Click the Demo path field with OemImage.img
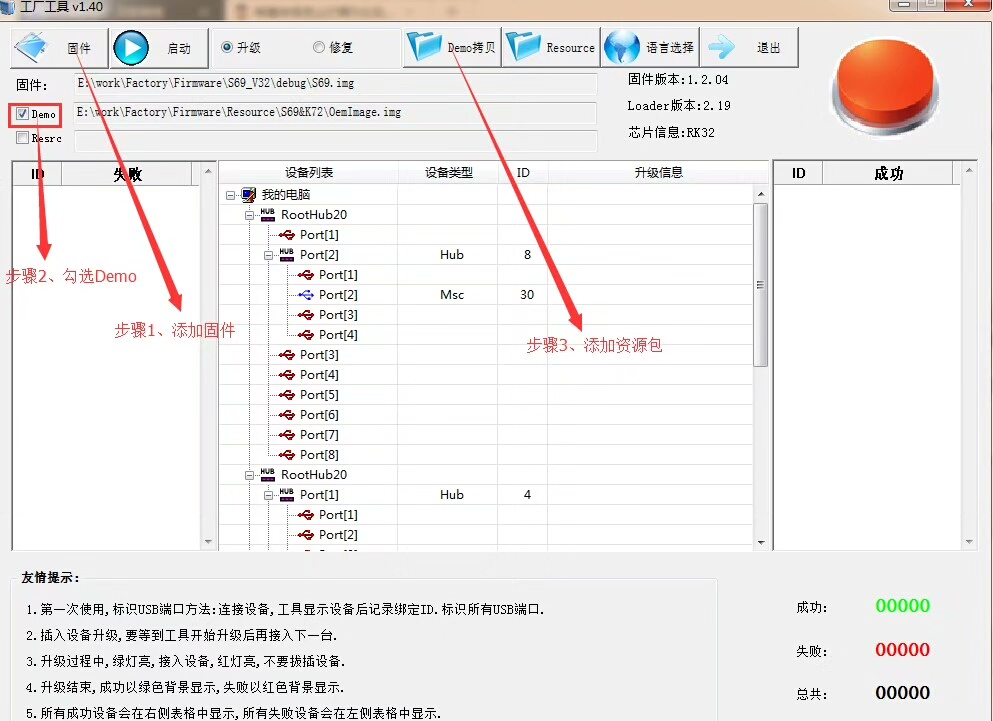 [x=336, y=113]
